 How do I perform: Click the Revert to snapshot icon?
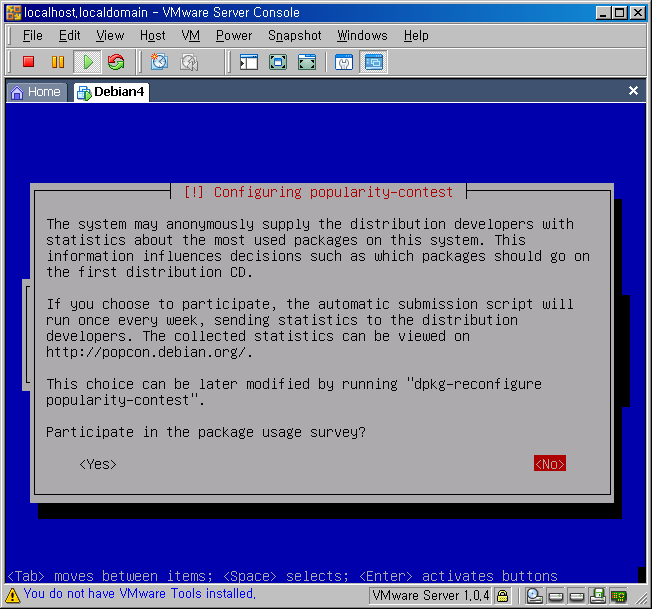(188, 62)
